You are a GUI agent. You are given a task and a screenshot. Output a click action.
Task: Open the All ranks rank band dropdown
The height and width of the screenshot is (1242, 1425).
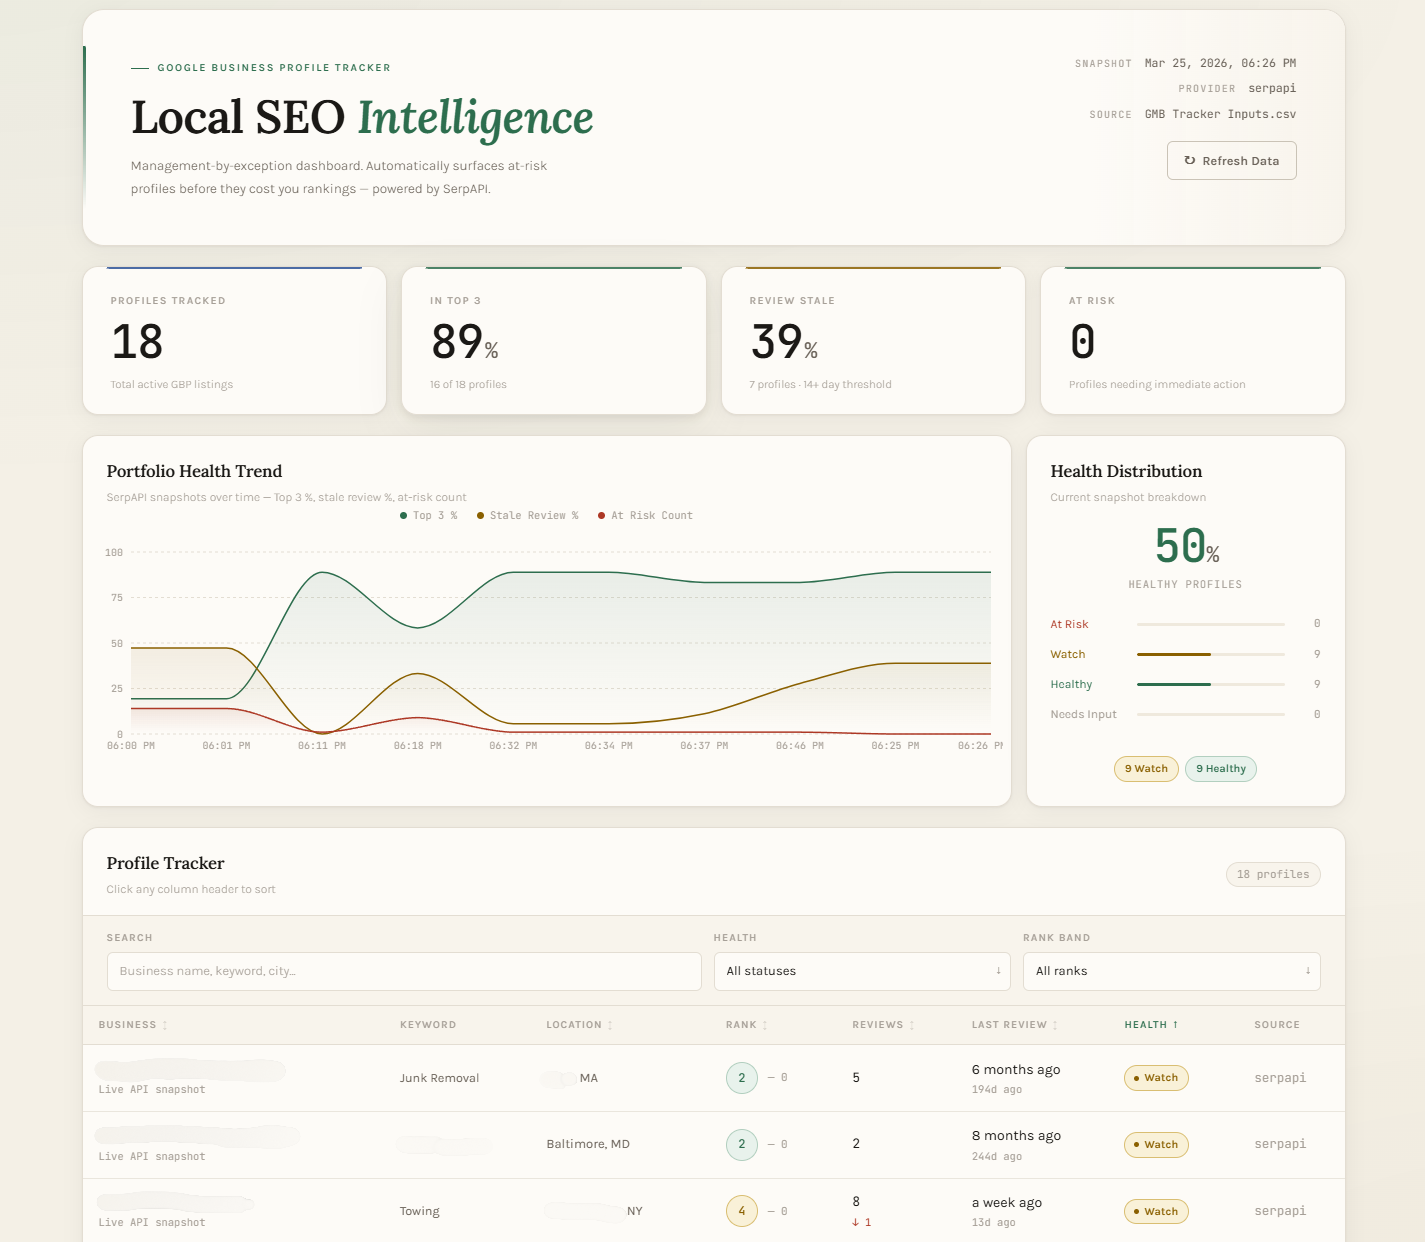pos(1171,971)
